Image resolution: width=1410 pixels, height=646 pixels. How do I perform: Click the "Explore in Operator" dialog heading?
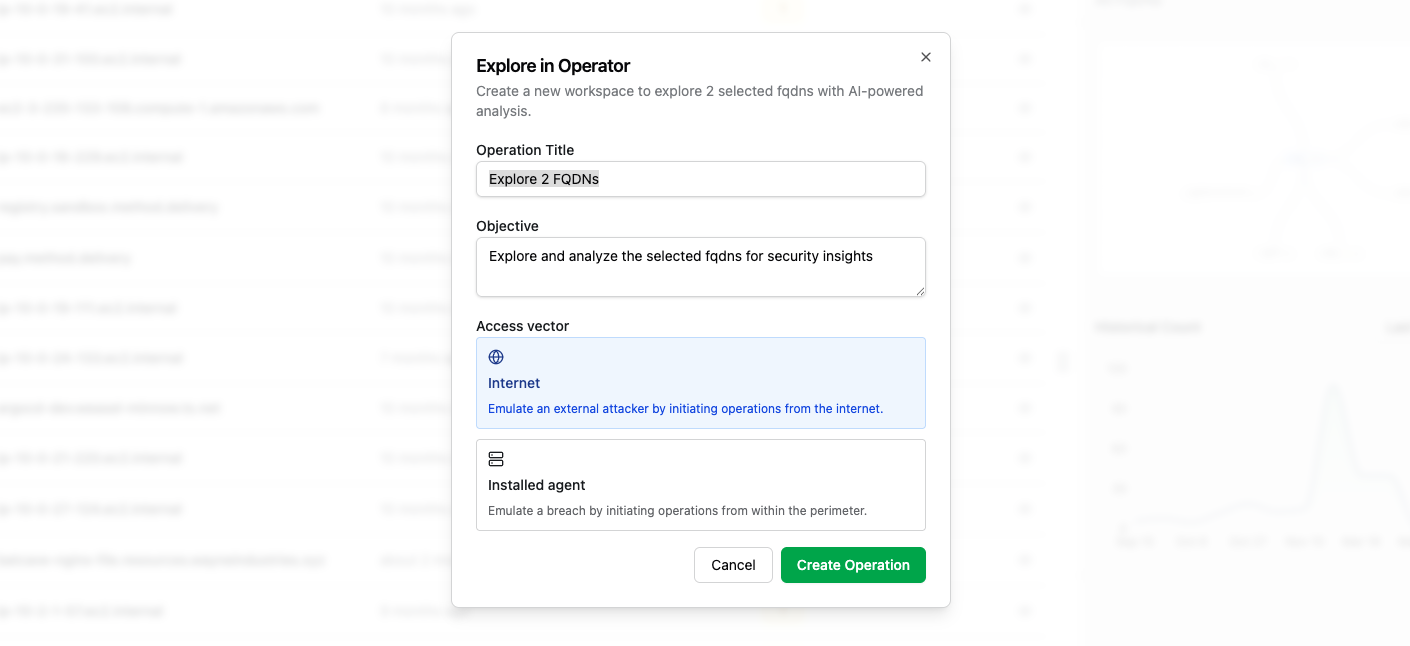553,66
